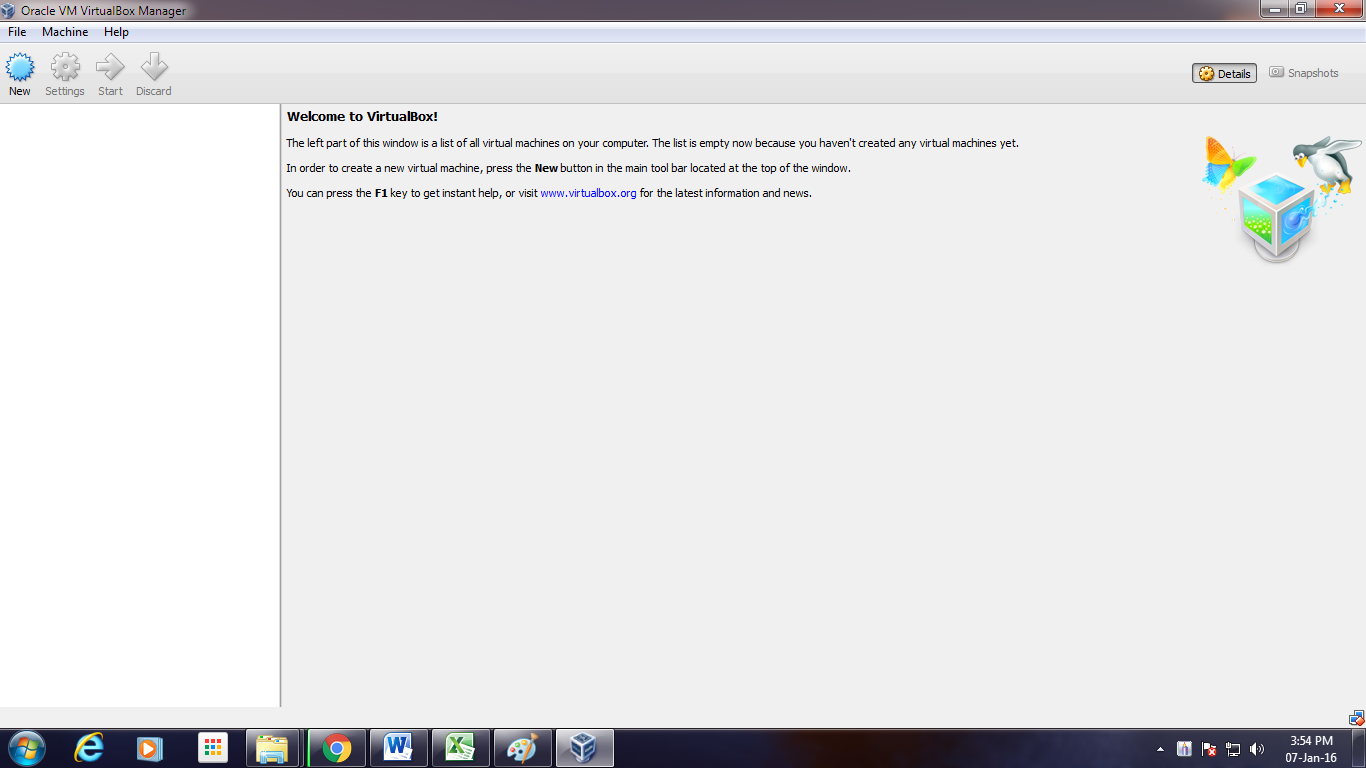The width and height of the screenshot is (1366, 768).
Task: Open the Help menu
Action: point(116,32)
